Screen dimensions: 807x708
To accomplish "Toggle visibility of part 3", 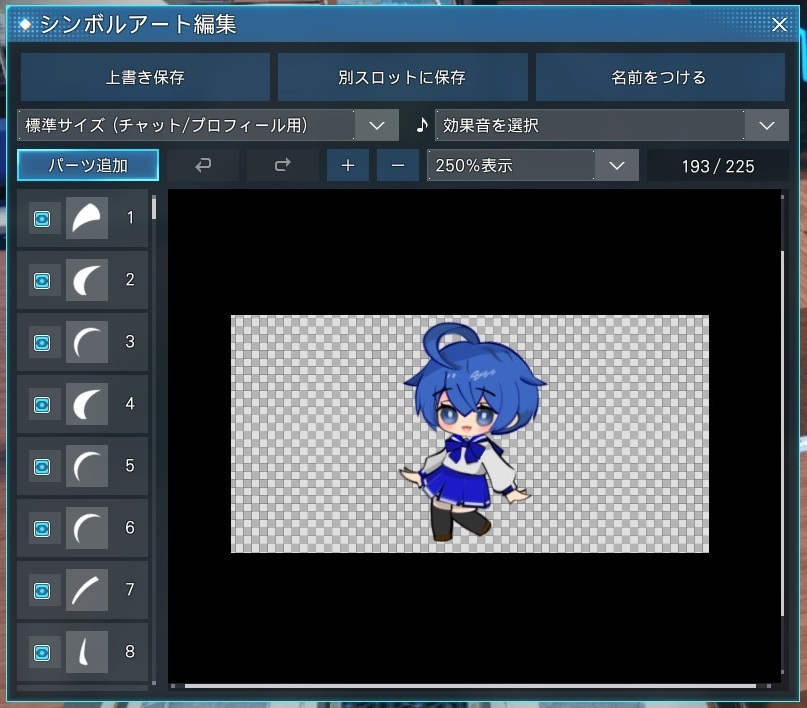I will [x=42, y=343].
